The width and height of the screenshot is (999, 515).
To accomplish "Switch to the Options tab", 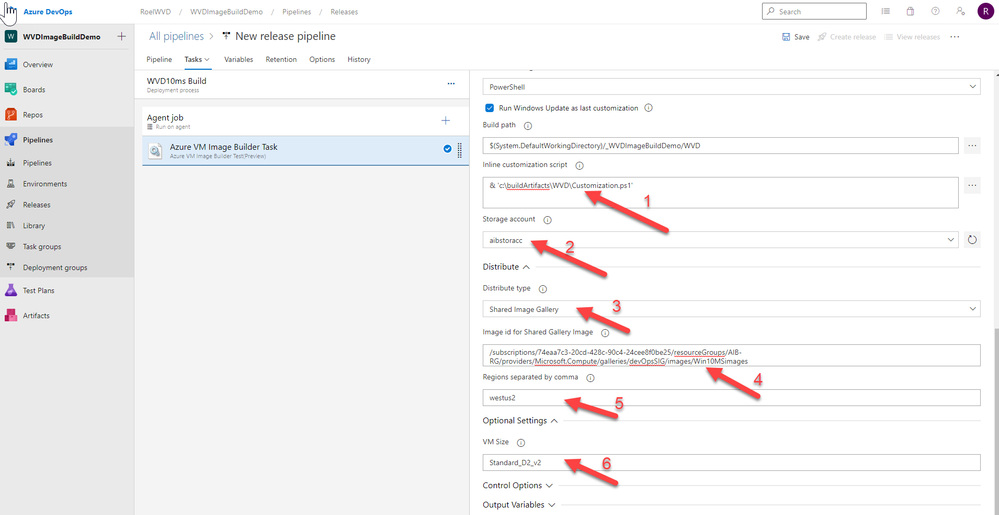I will click(322, 59).
